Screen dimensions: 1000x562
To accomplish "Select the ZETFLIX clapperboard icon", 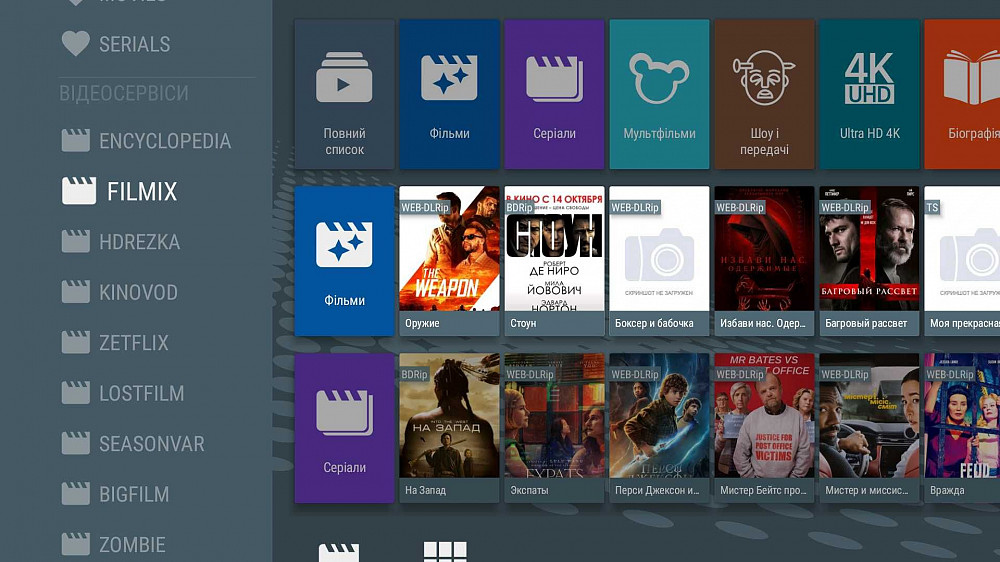I will click(x=75, y=342).
